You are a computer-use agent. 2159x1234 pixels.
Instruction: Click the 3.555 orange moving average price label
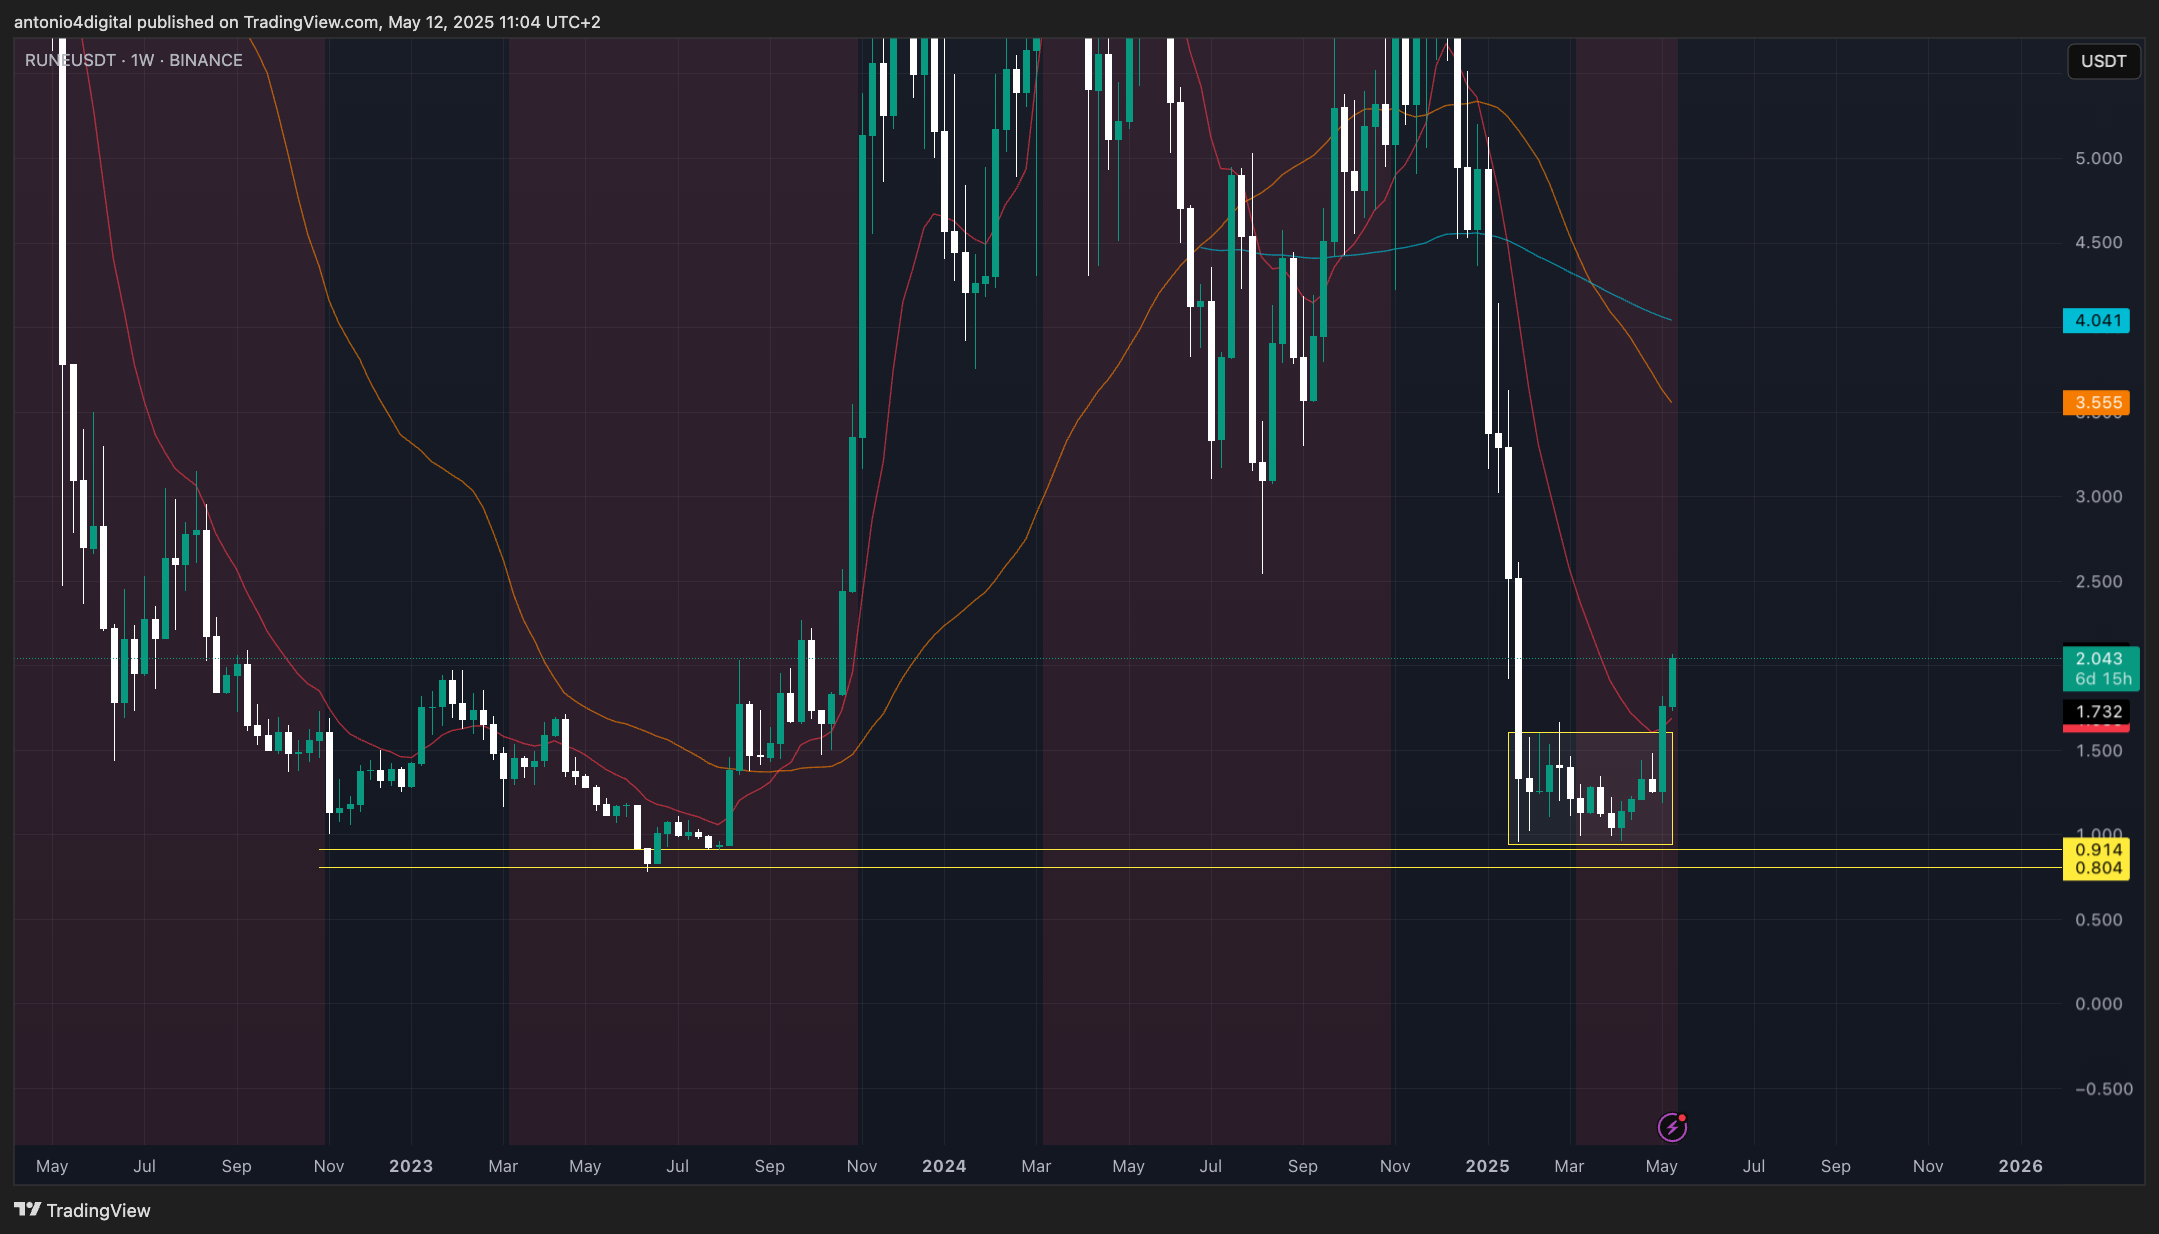[x=2096, y=402]
